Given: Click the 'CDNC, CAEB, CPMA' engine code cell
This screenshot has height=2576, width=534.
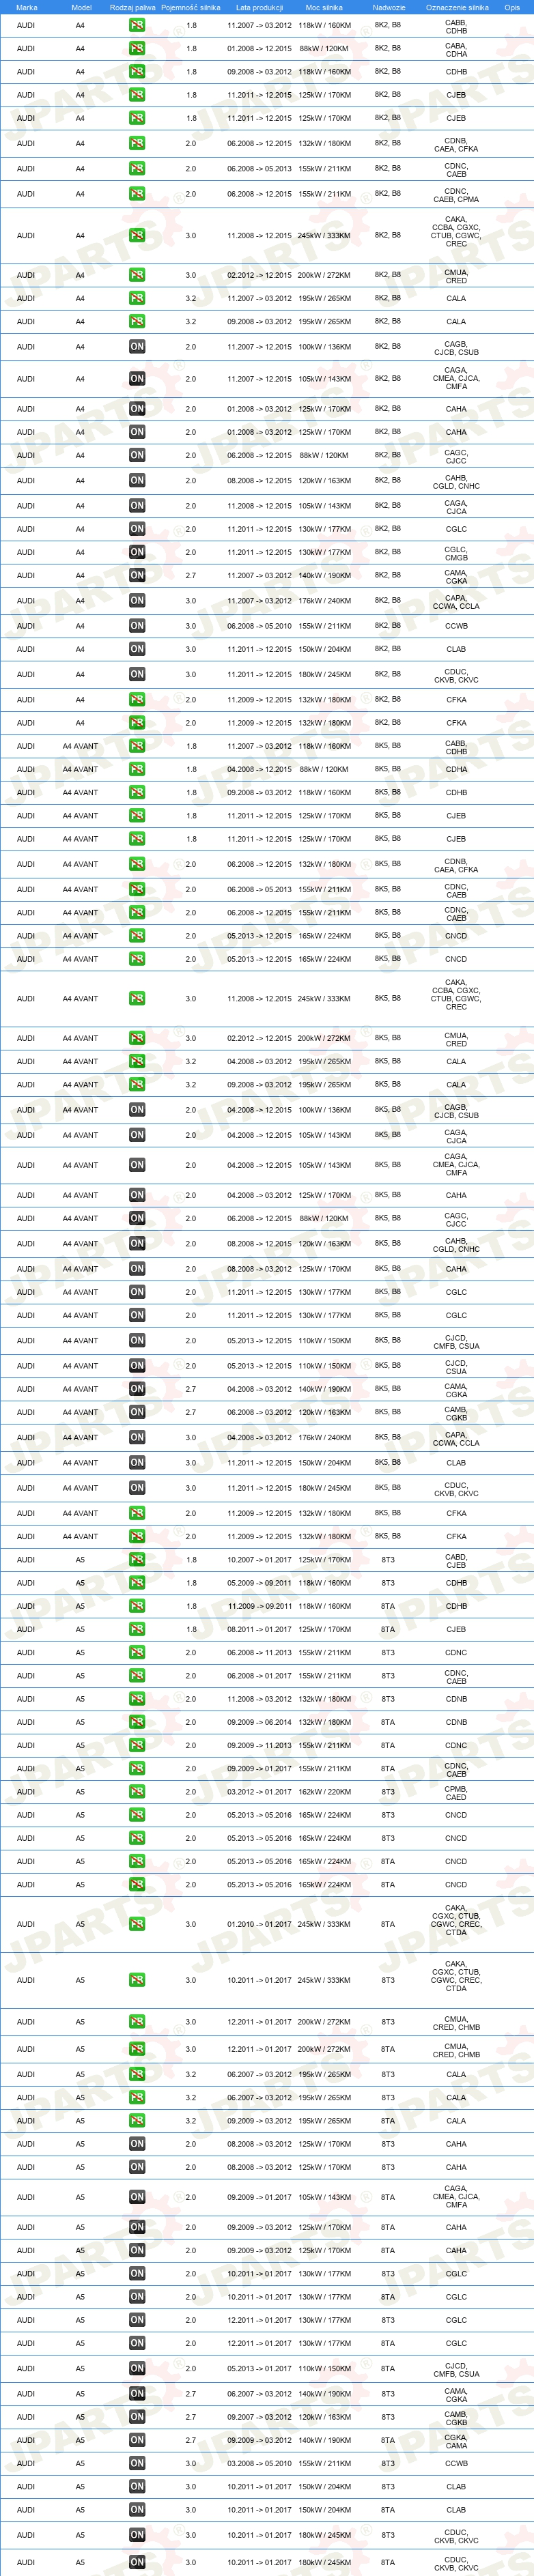Looking at the screenshot, I should pos(456,195).
